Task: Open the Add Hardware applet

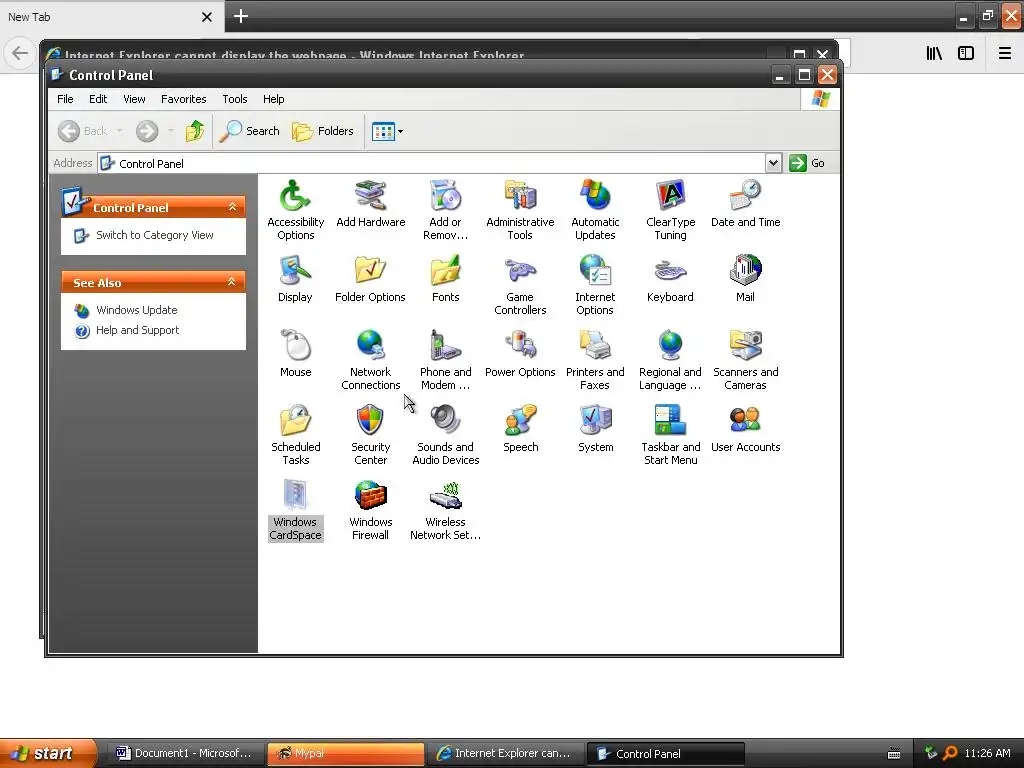Action: (370, 204)
